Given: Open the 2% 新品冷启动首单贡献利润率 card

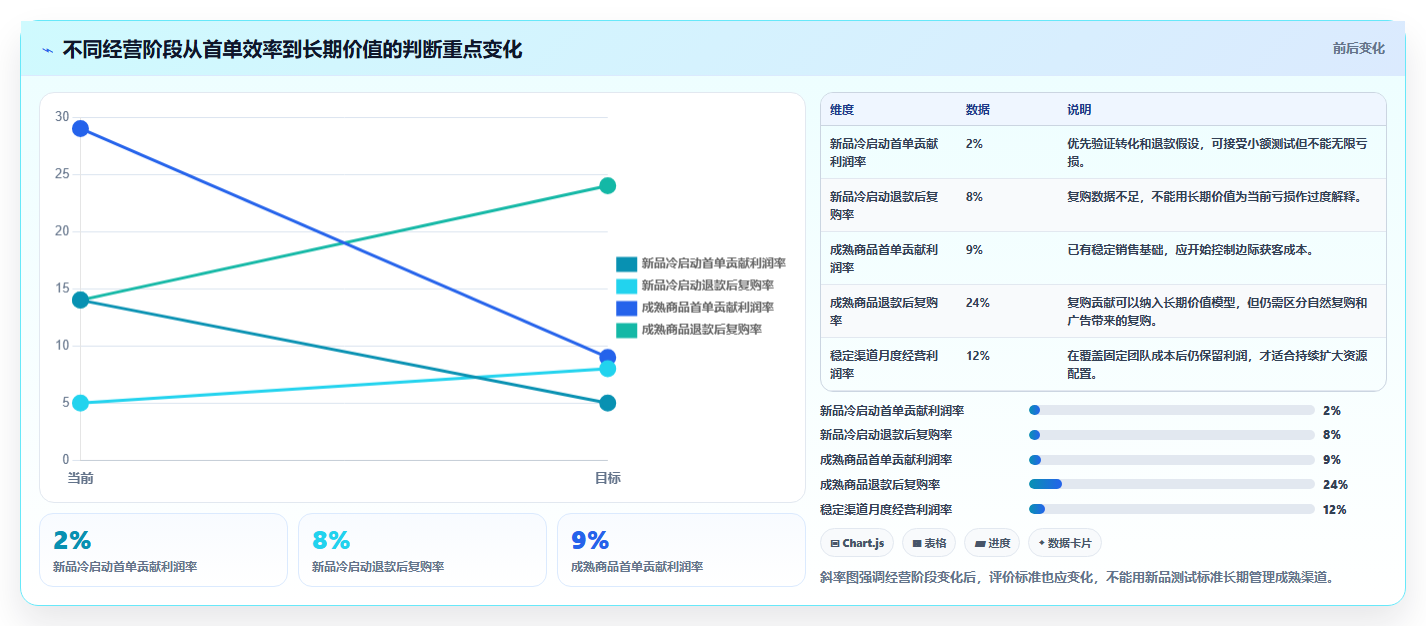Looking at the screenshot, I should click(163, 550).
